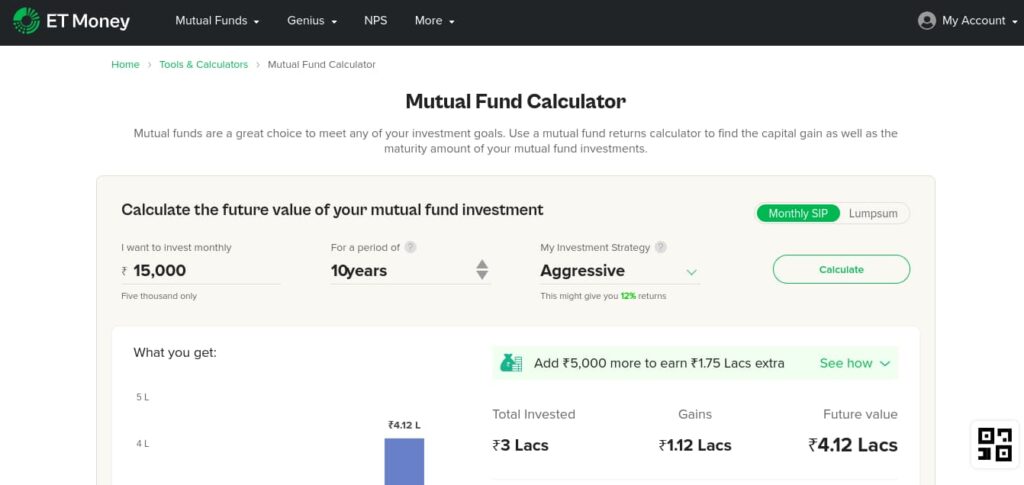The width and height of the screenshot is (1024, 485).
Task: Open the Aggressive investment strategy dropdown
Action: (619, 271)
